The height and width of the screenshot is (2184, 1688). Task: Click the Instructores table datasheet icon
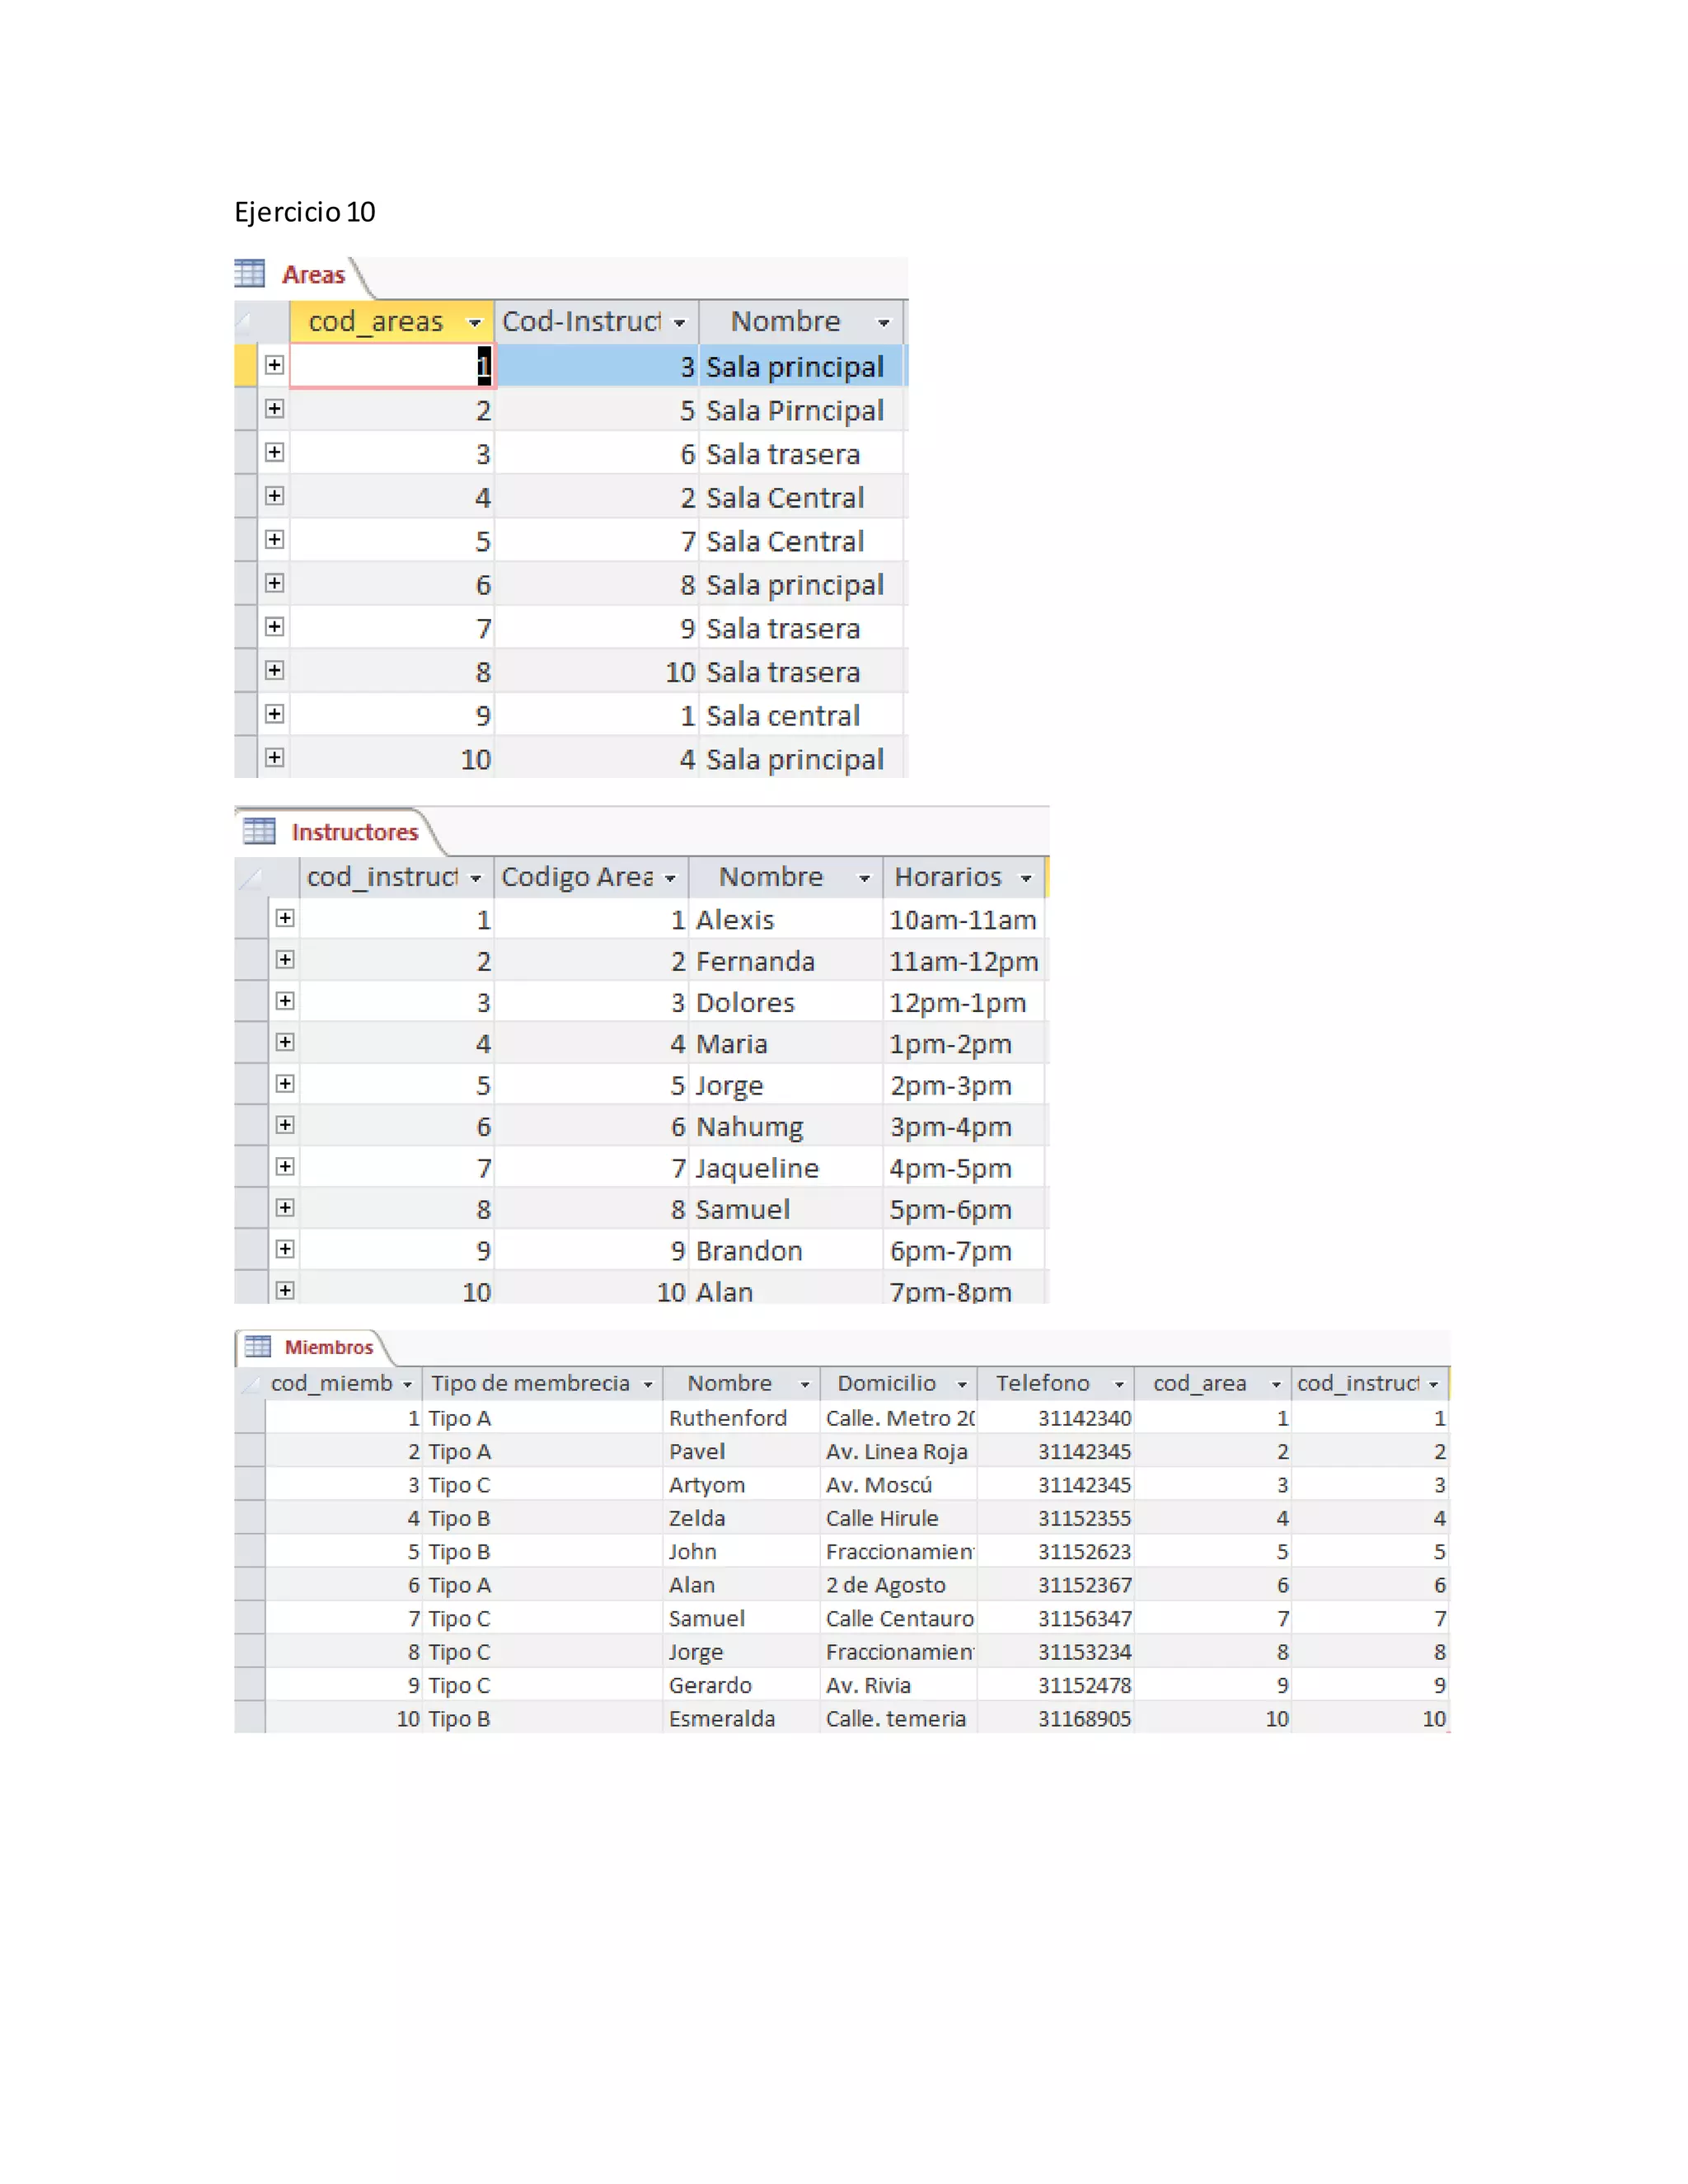259,830
